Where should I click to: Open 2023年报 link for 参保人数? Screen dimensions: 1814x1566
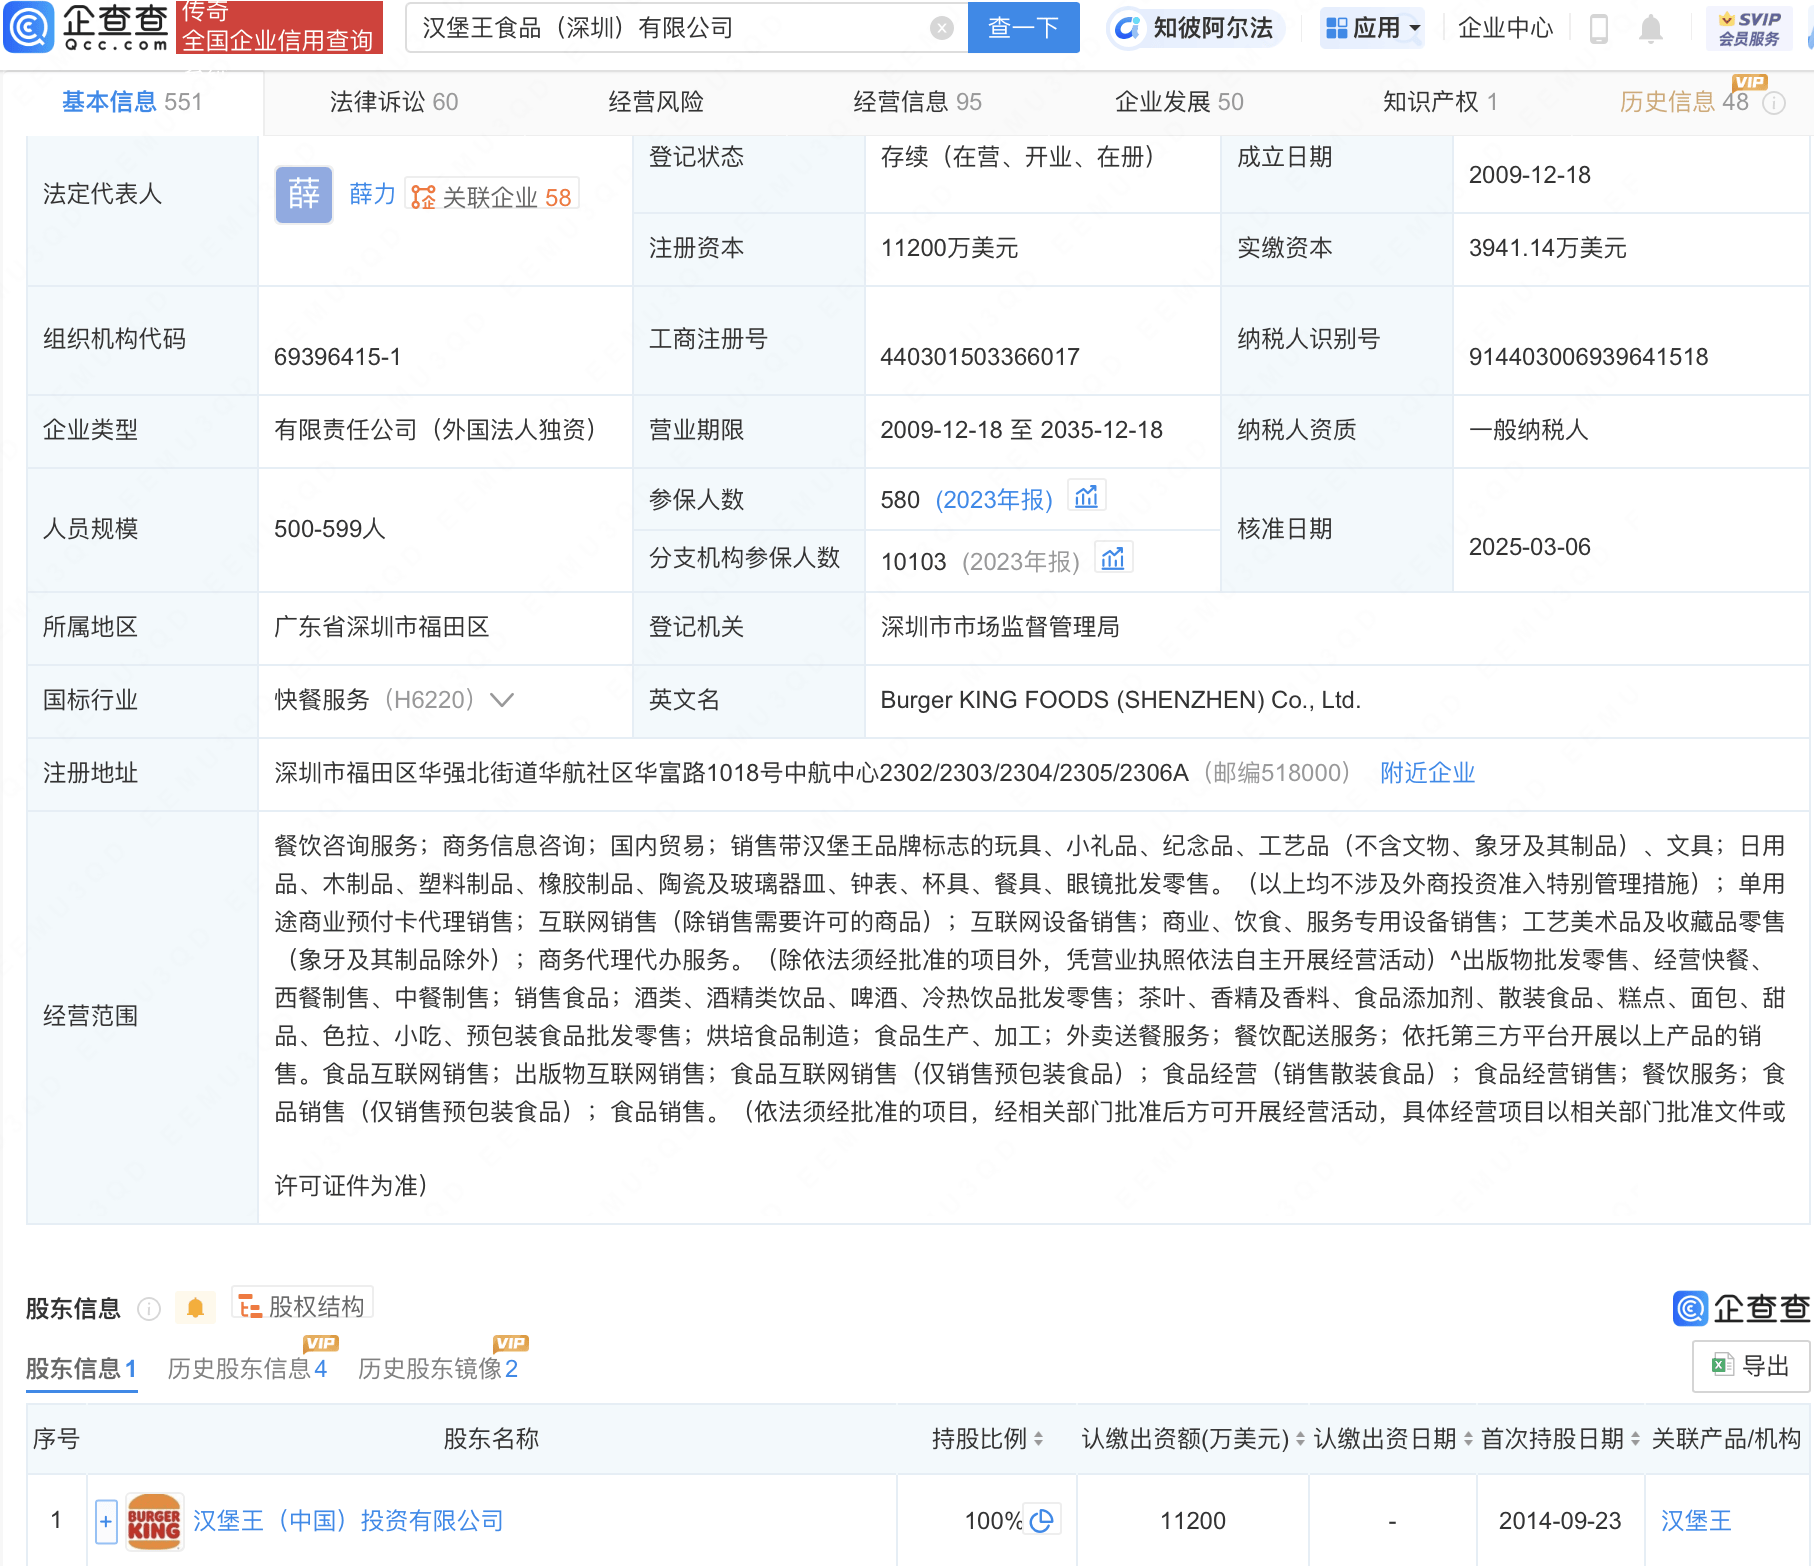993,499
